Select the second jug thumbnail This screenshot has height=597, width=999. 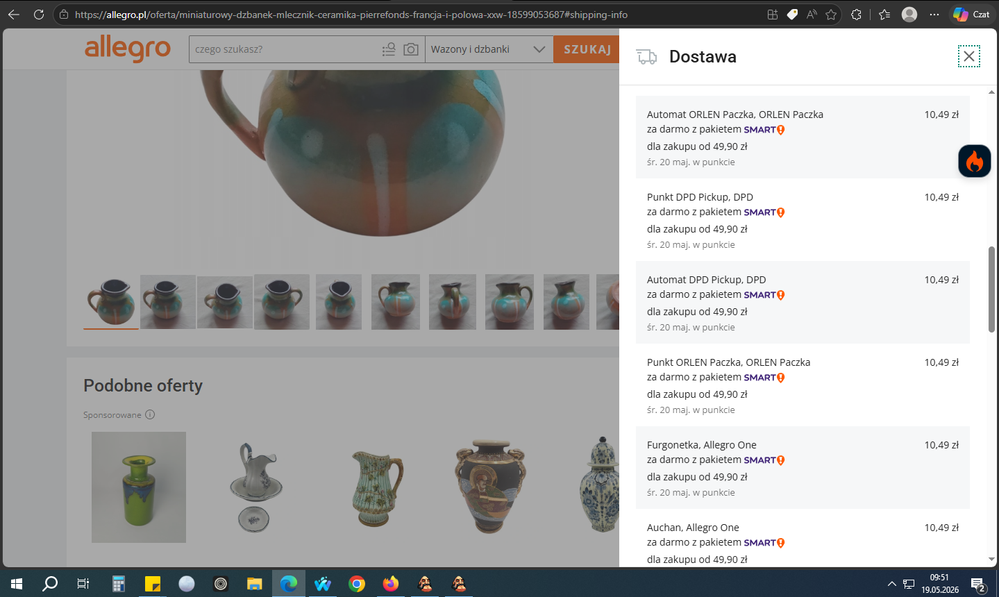click(x=168, y=302)
